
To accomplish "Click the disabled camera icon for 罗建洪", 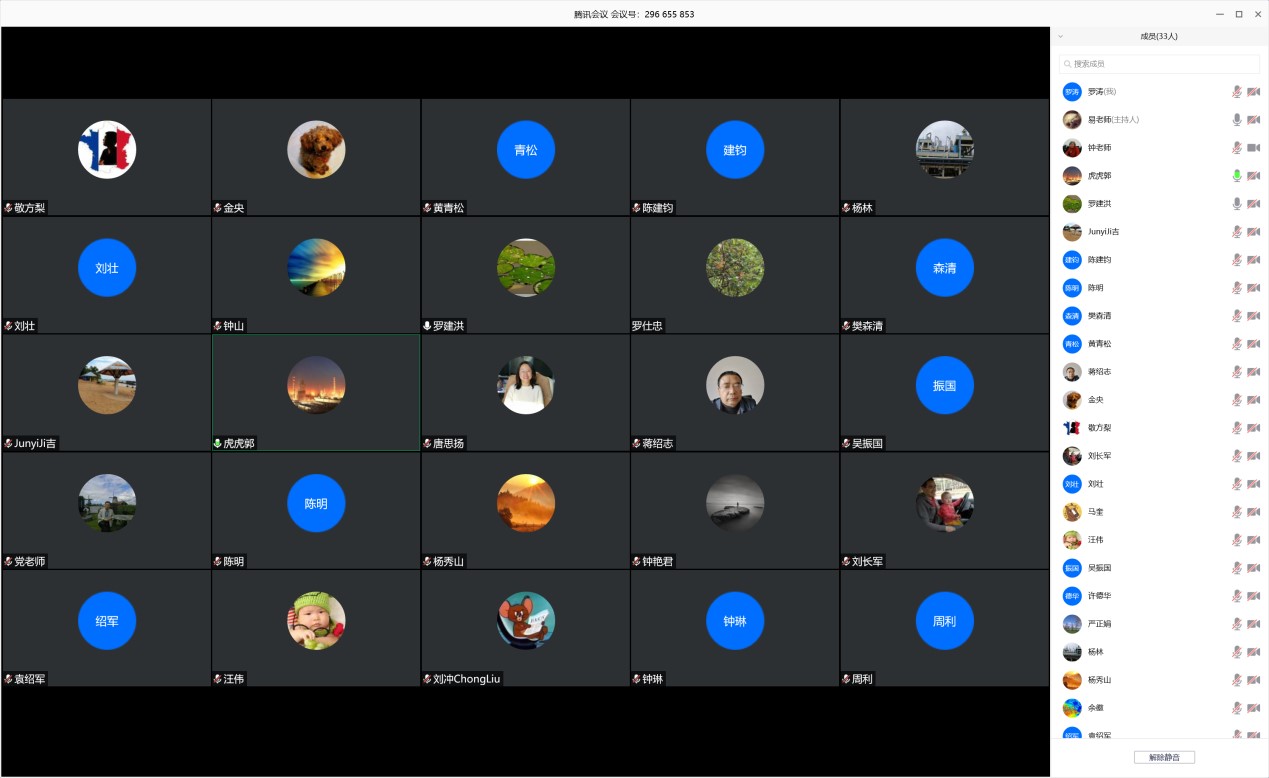I will point(1254,204).
